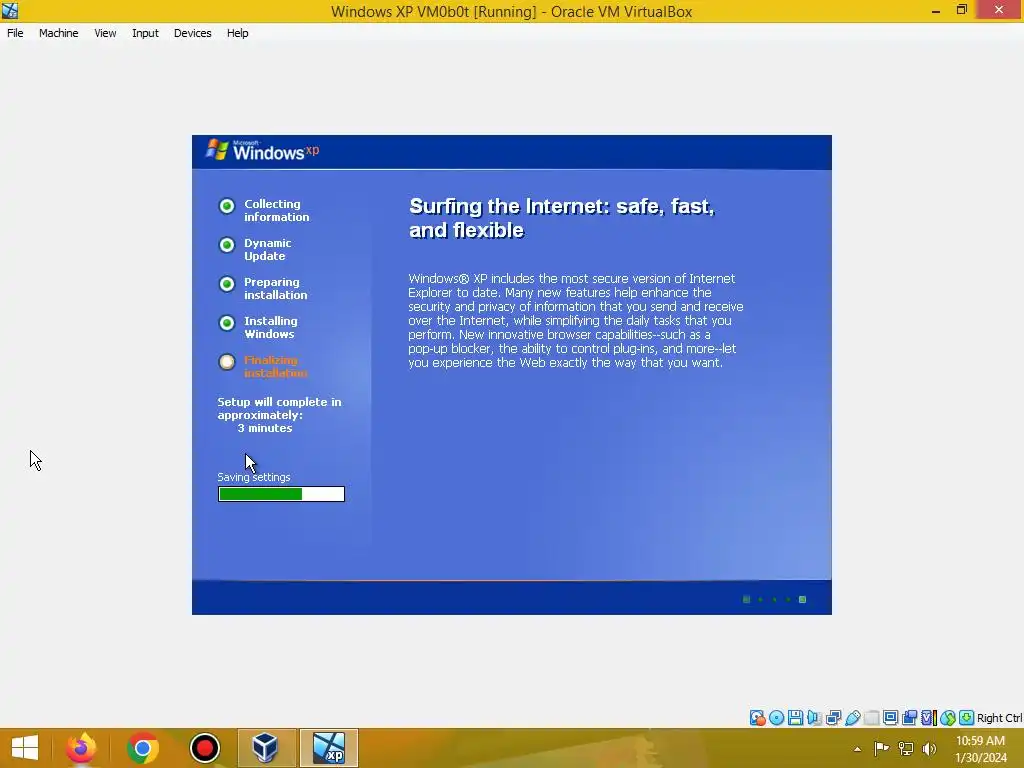Screen dimensions: 1024x768
Task: Click the mouse integration status icon
Action: coord(948,718)
